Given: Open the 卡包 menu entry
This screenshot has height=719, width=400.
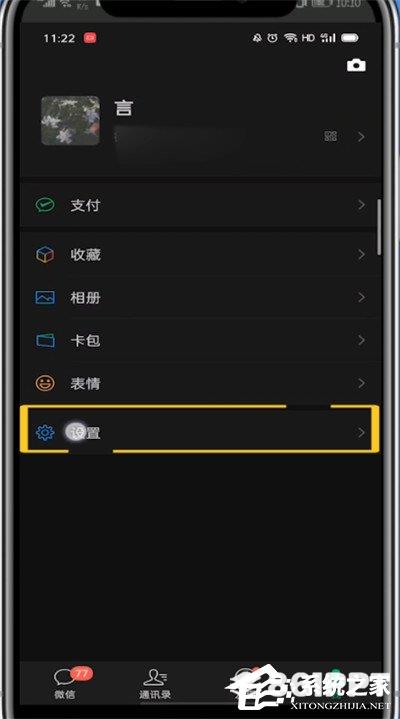Looking at the screenshot, I should [200, 340].
